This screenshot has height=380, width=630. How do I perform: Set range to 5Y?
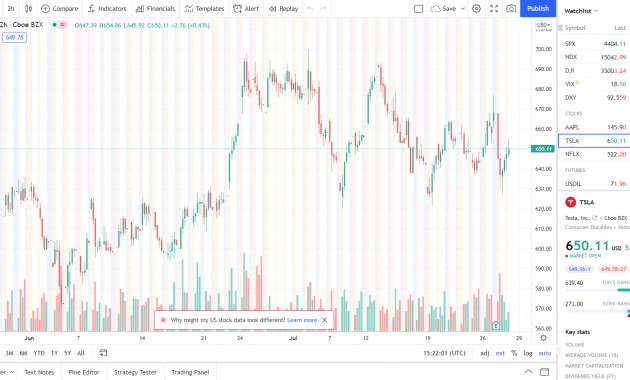68,353
